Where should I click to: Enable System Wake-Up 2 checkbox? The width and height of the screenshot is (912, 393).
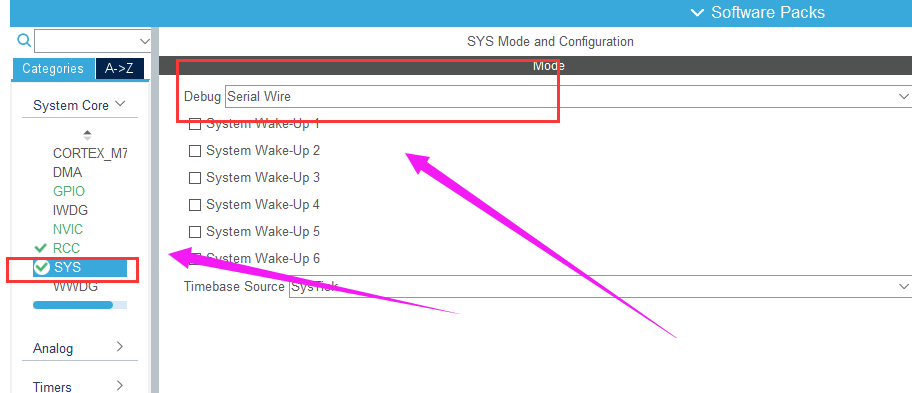[x=195, y=151]
